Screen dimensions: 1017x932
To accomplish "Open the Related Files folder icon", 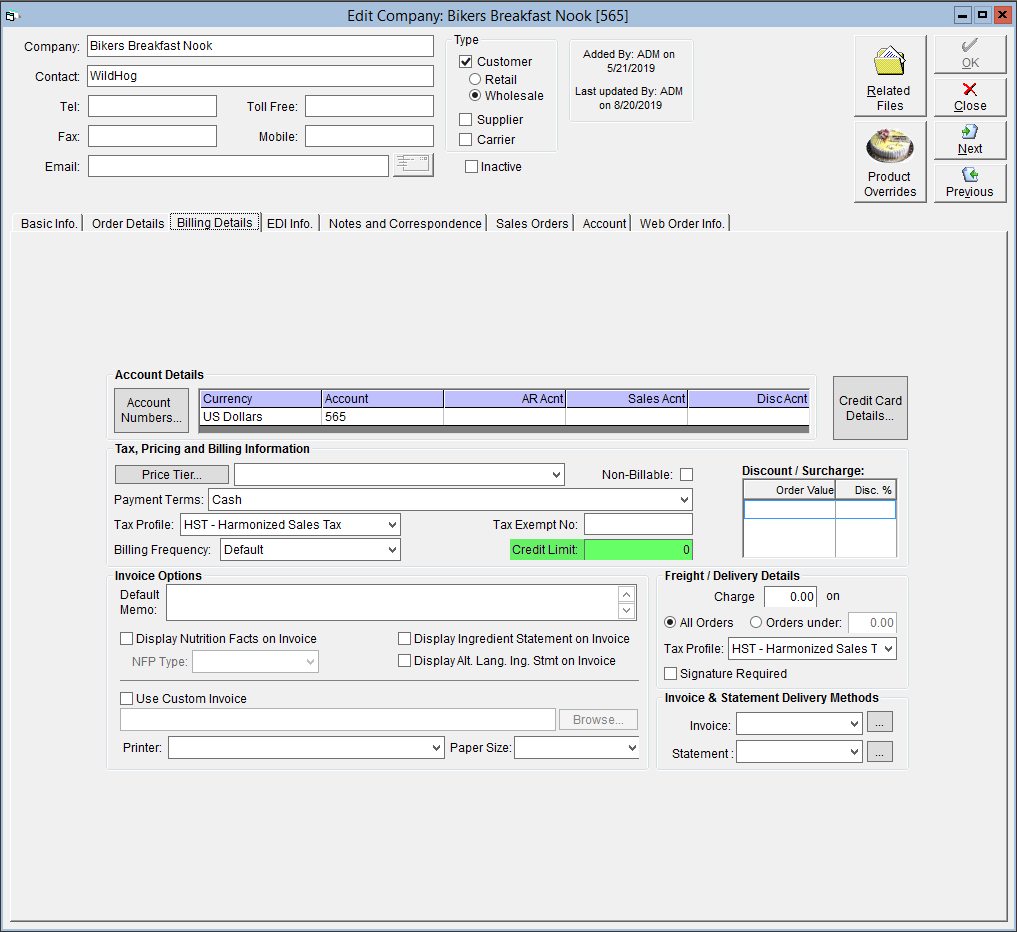I will (x=890, y=76).
